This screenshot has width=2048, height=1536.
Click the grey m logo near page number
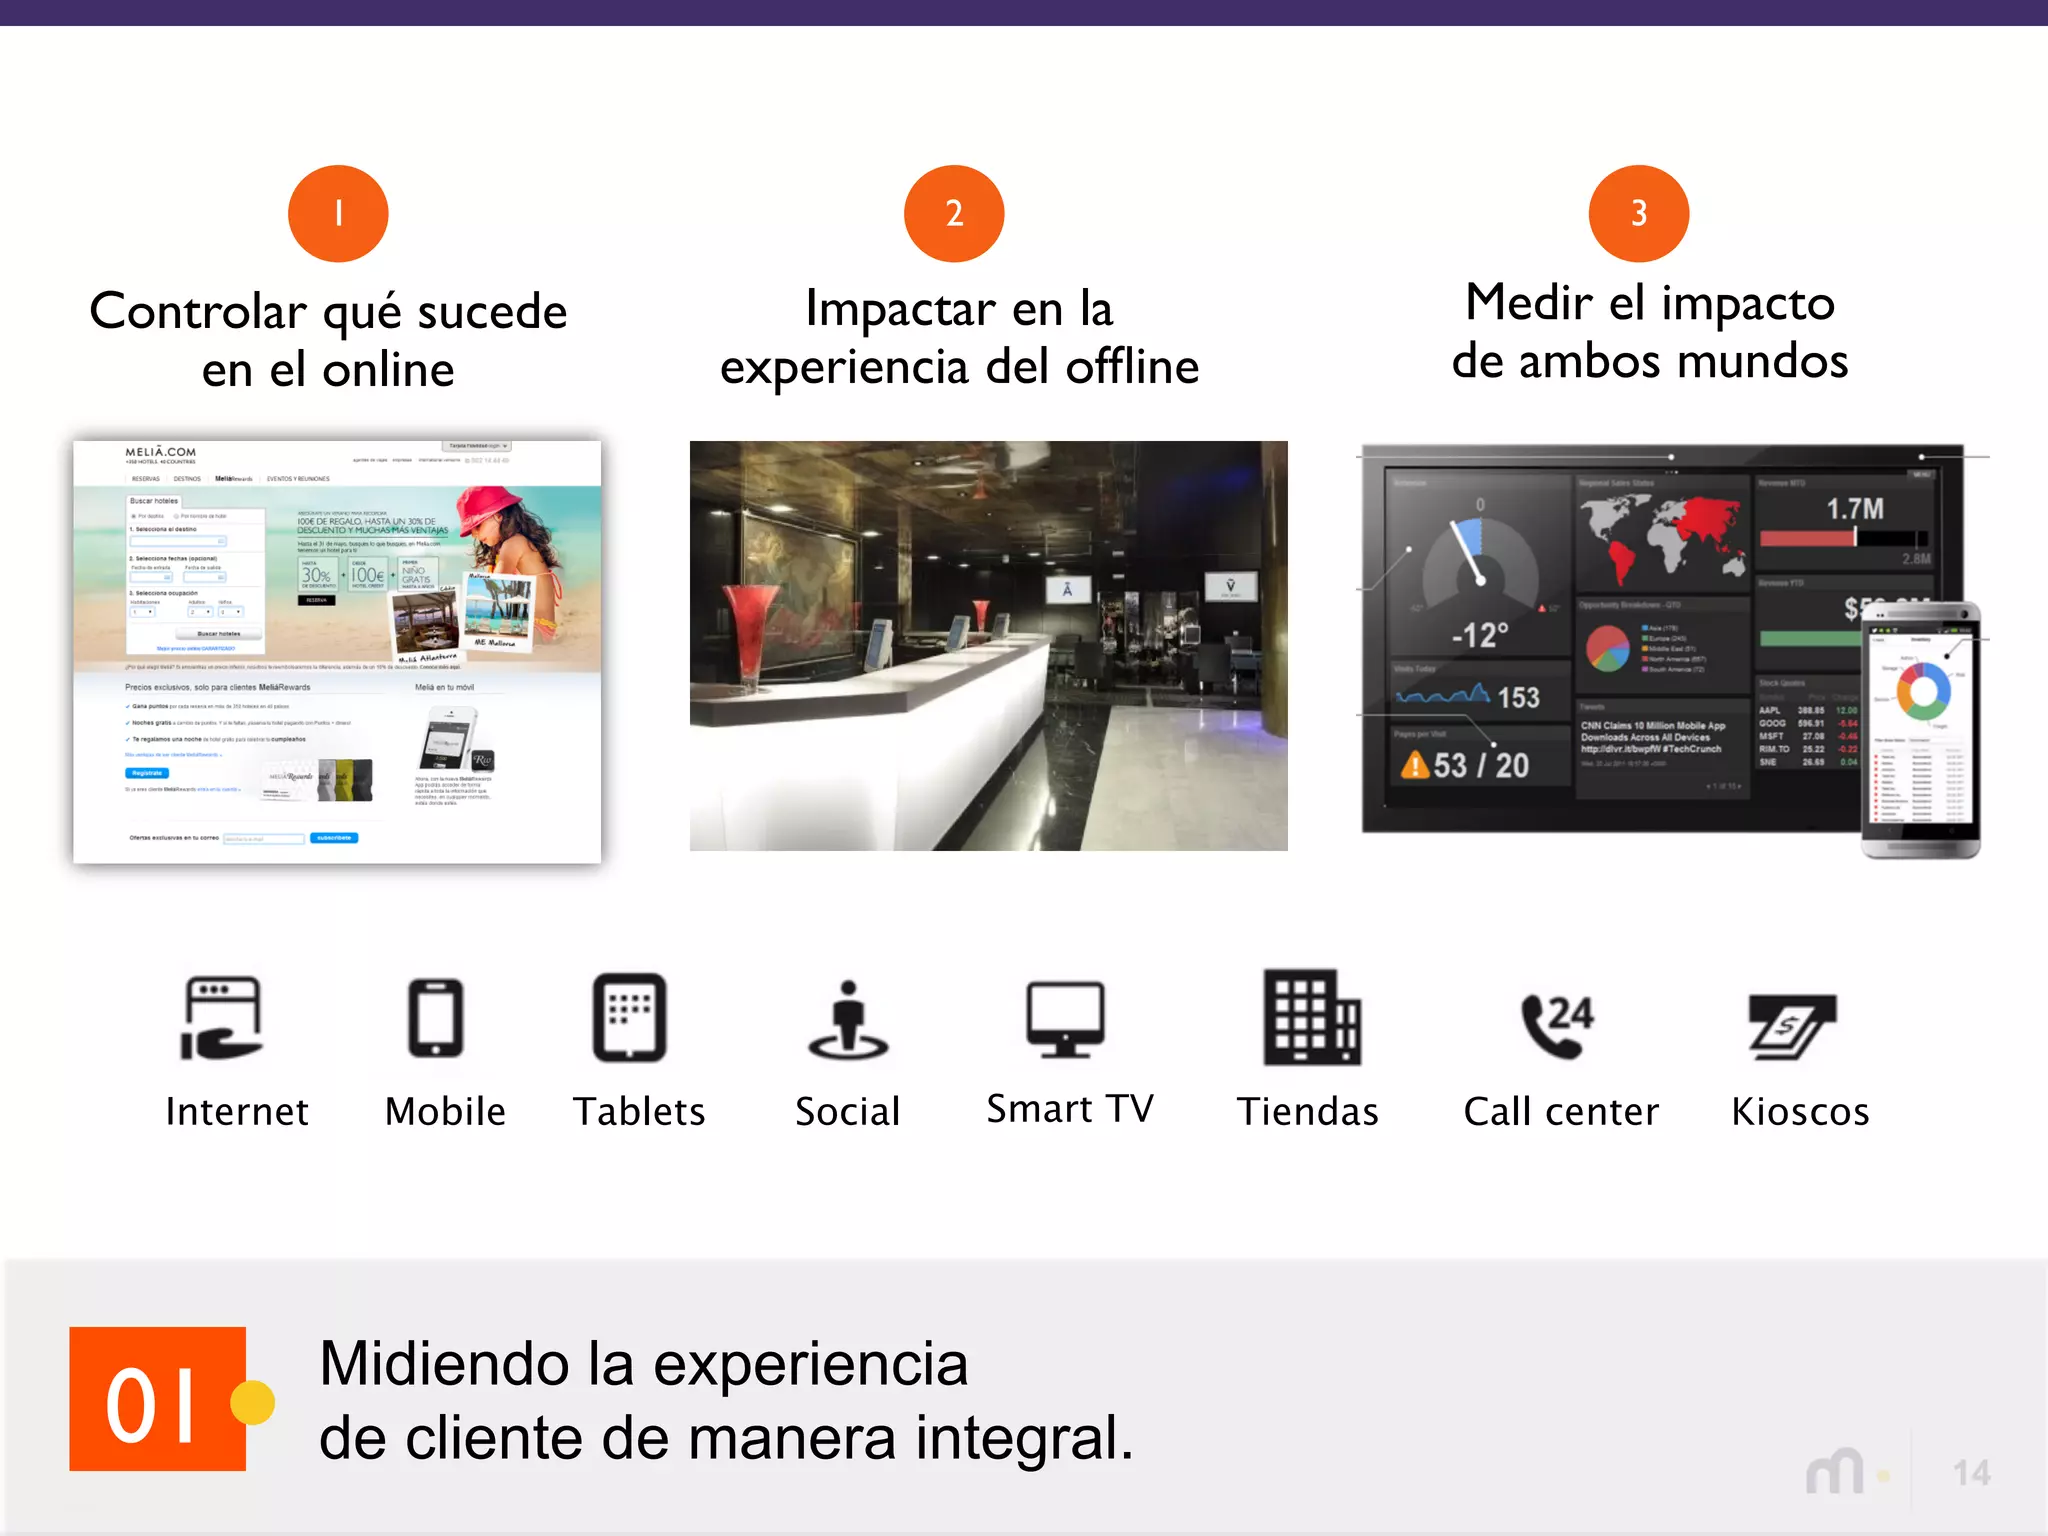(x=1835, y=1471)
